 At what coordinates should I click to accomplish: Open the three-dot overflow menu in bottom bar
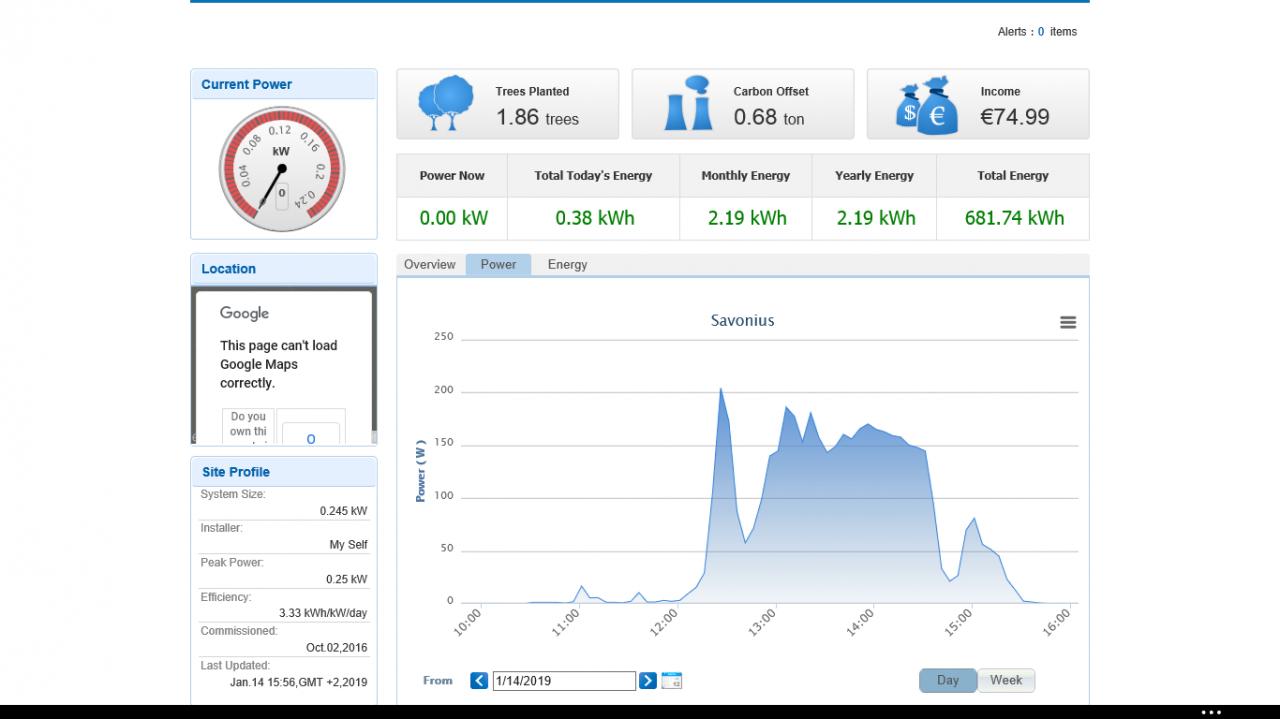(1211, 712)
